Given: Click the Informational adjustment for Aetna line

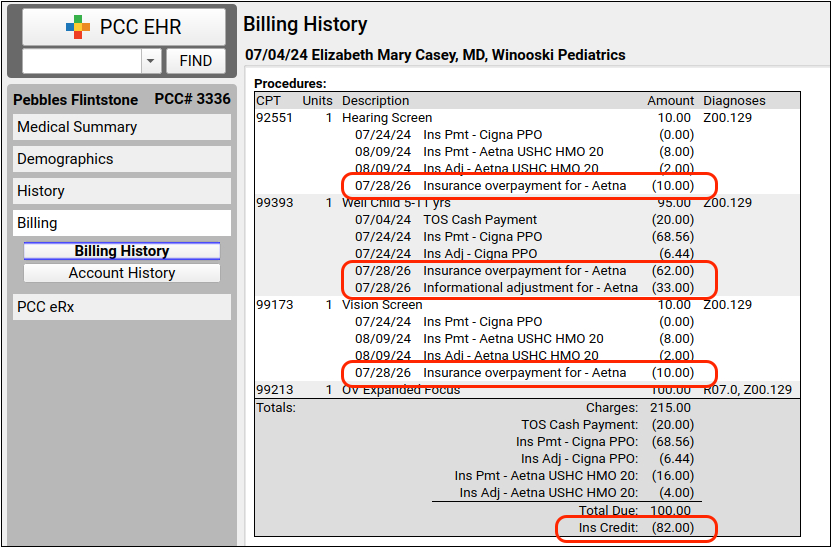Looking at the screenshot, I should (524, 288).
